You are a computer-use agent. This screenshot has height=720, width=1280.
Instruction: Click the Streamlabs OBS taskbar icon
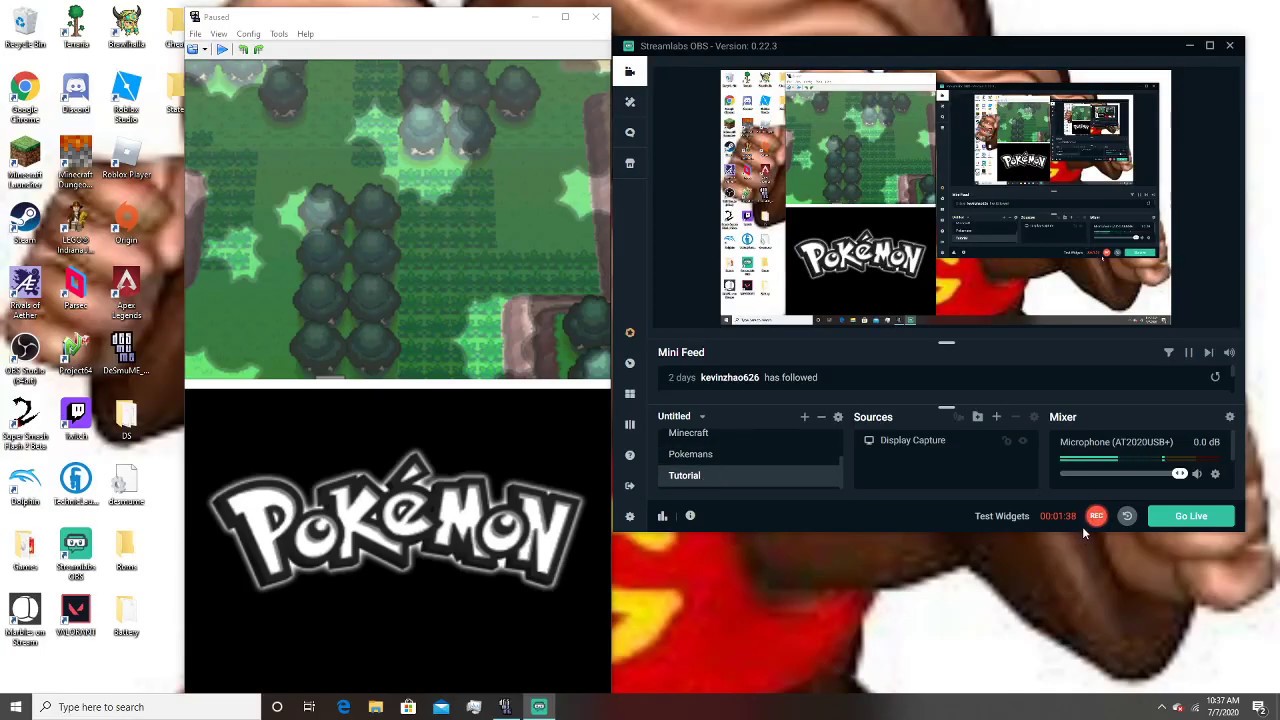coord(538,707)
